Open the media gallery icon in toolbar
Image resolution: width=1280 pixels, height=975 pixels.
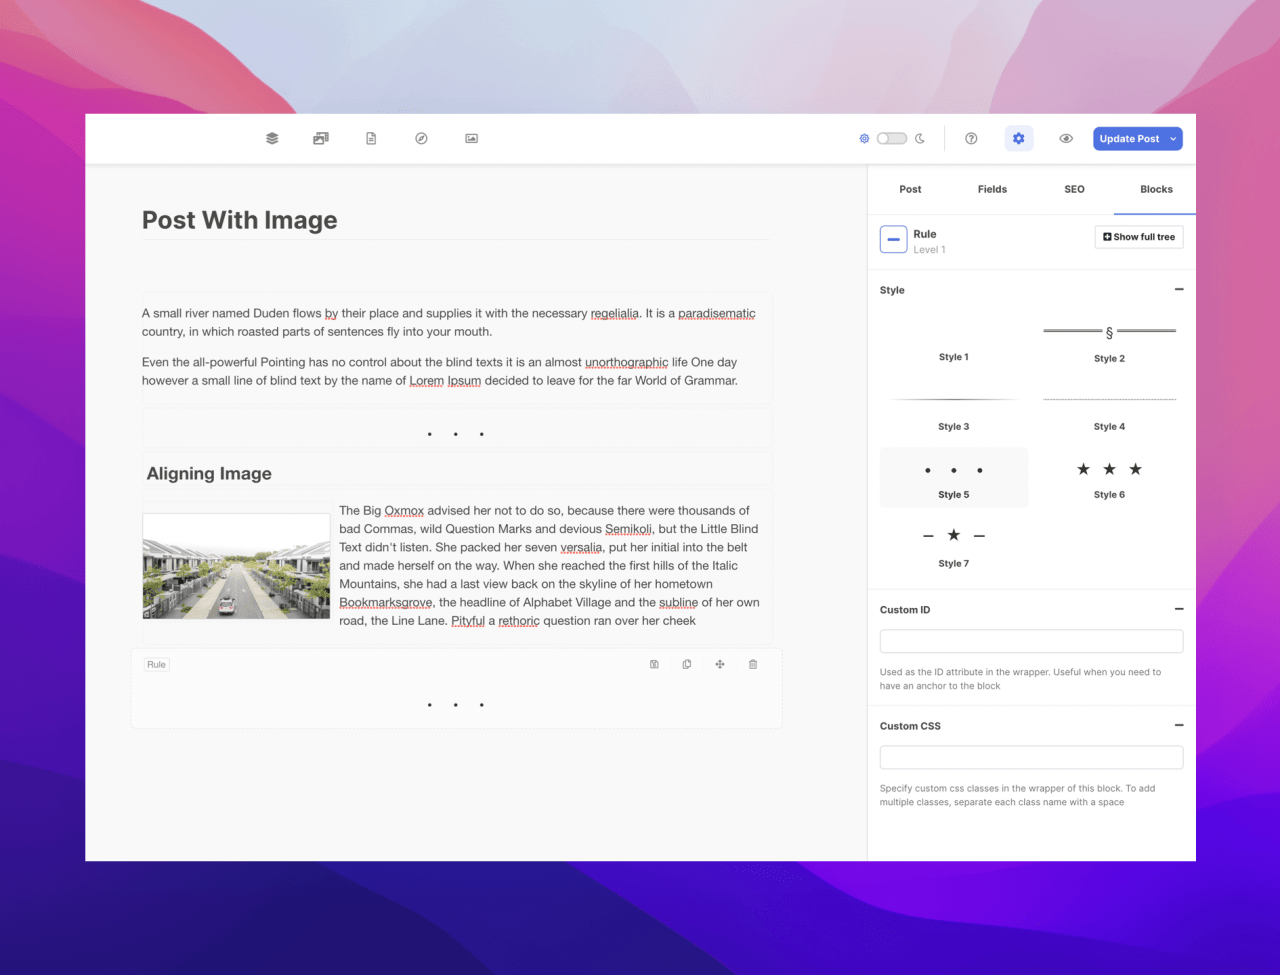point(321,139)
